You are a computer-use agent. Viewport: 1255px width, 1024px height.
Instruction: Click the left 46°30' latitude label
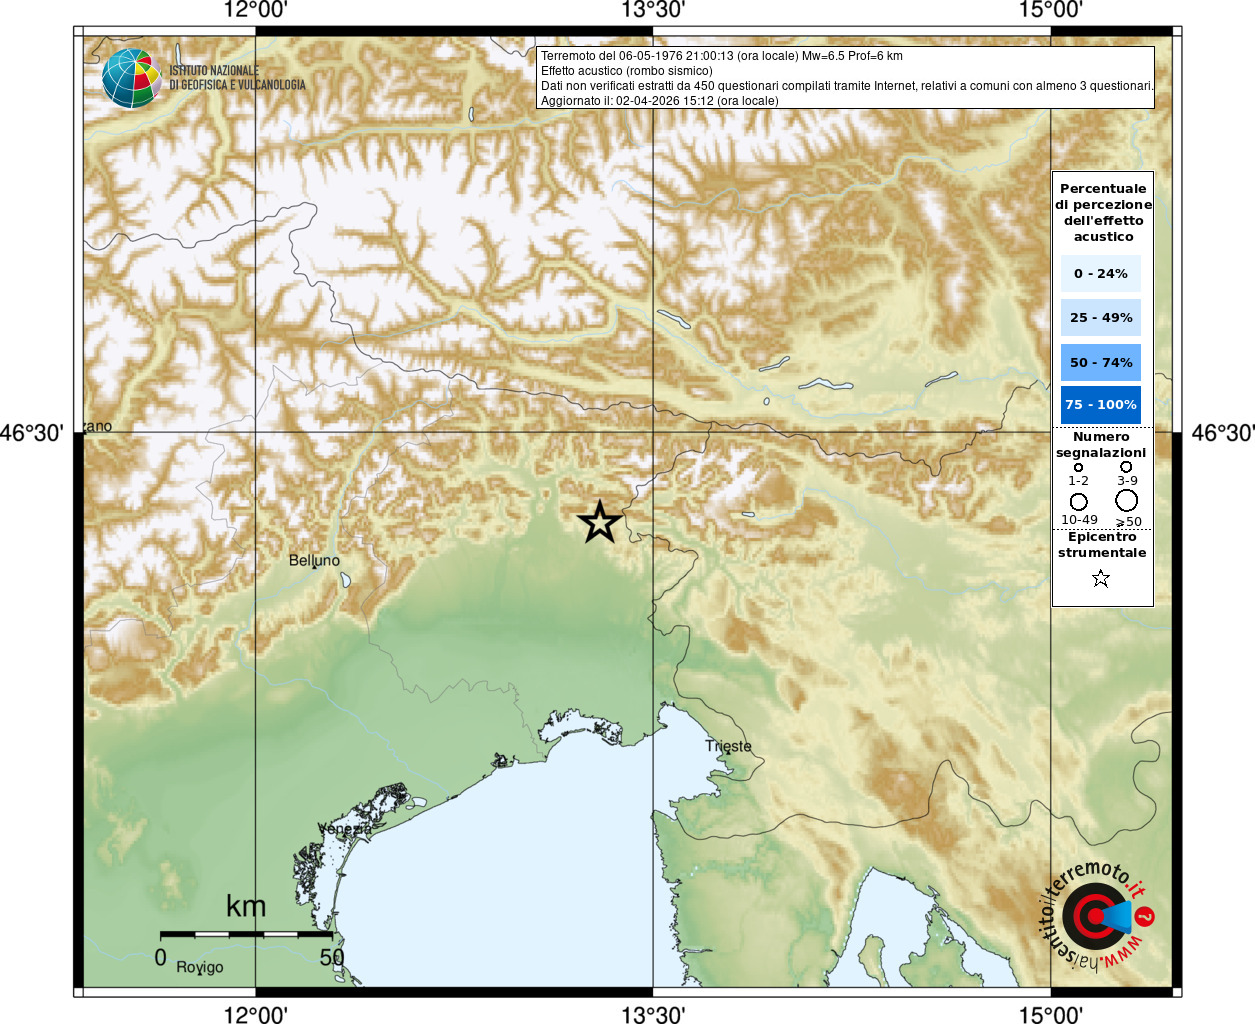(x=32, y=433)
